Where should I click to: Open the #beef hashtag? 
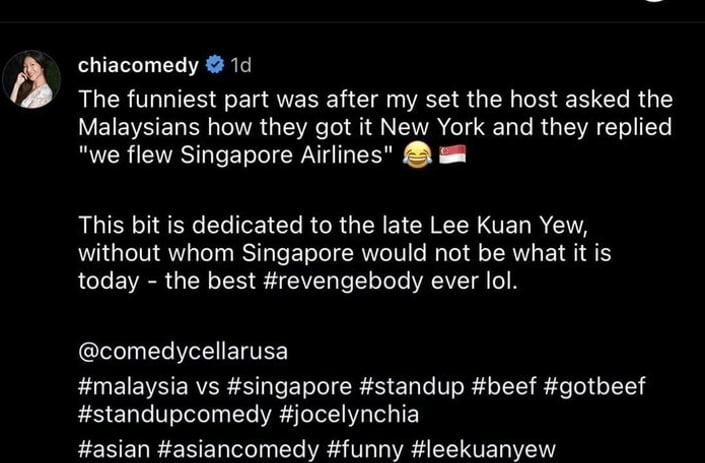(x=504, y=386)
